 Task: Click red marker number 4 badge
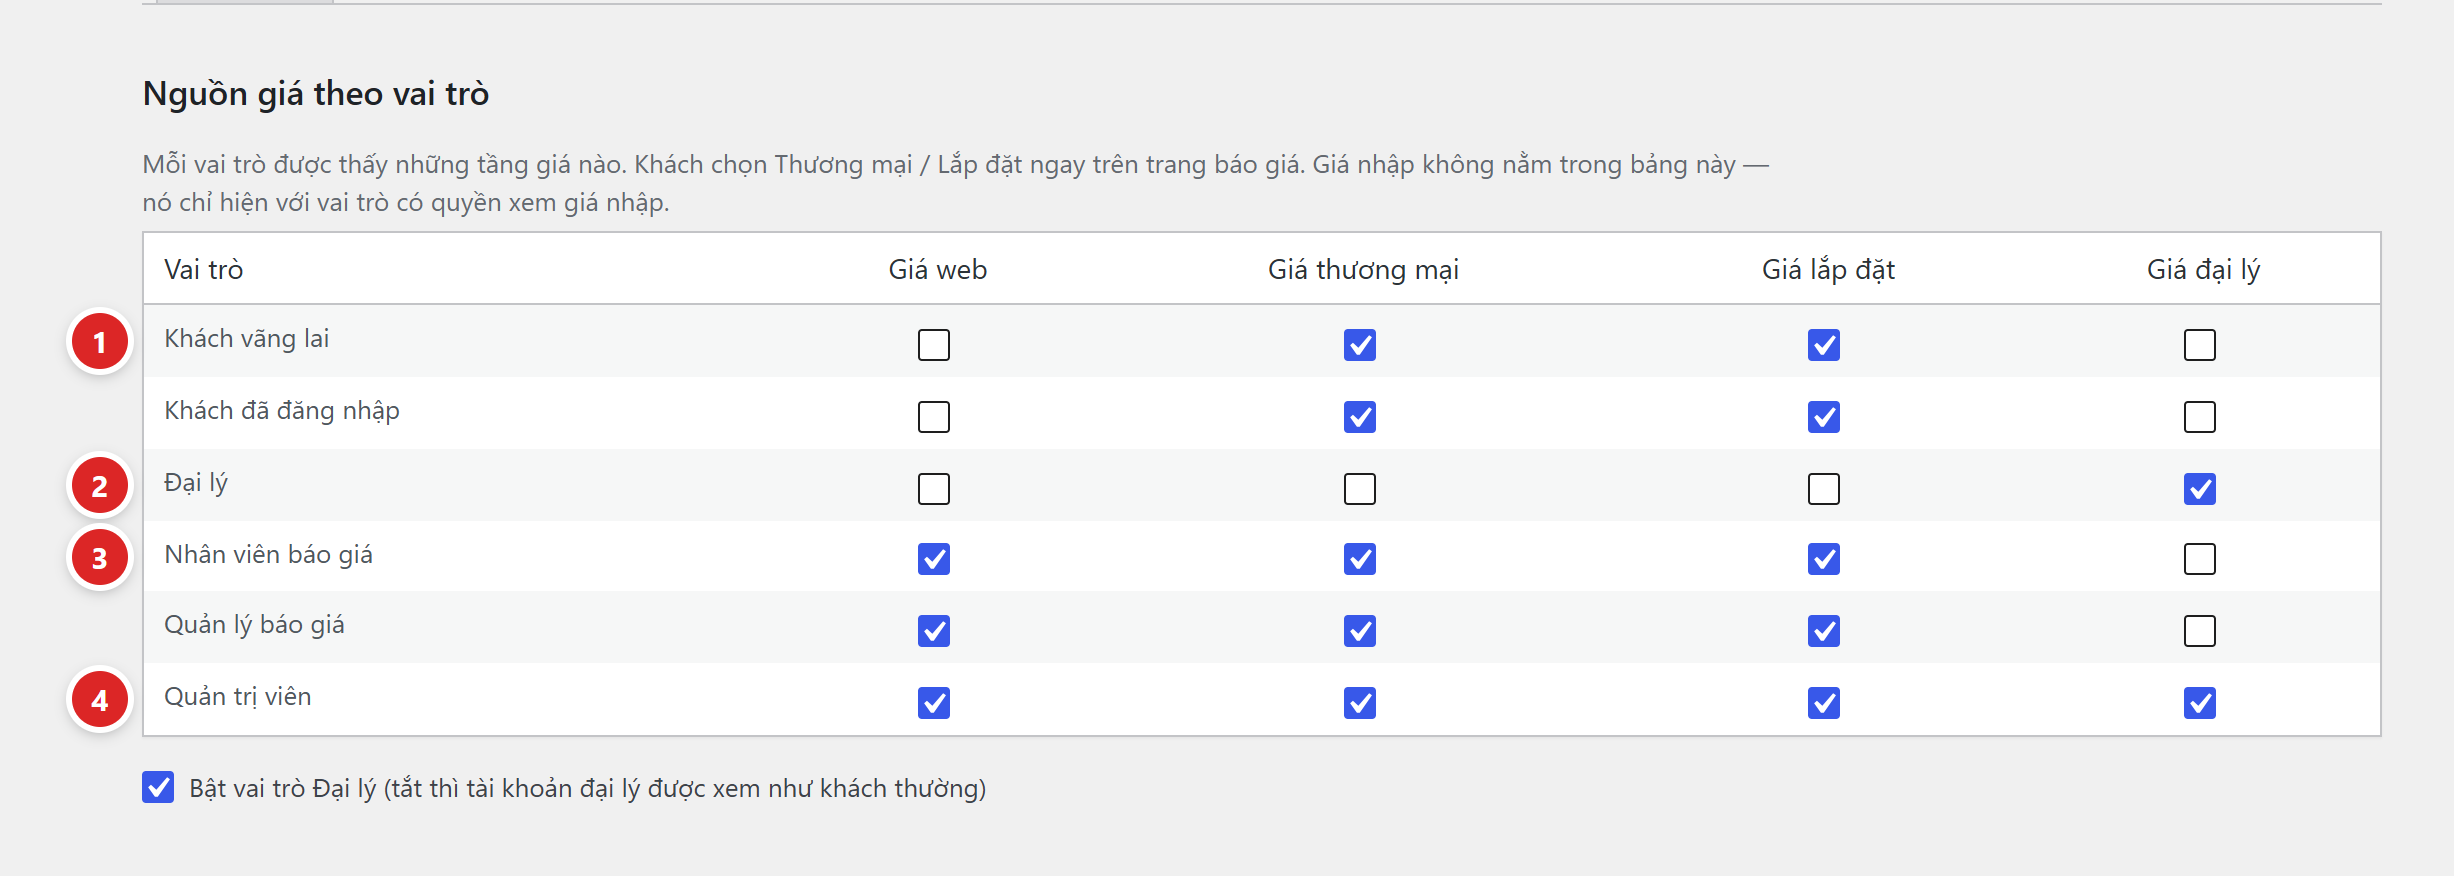(100, 700)
